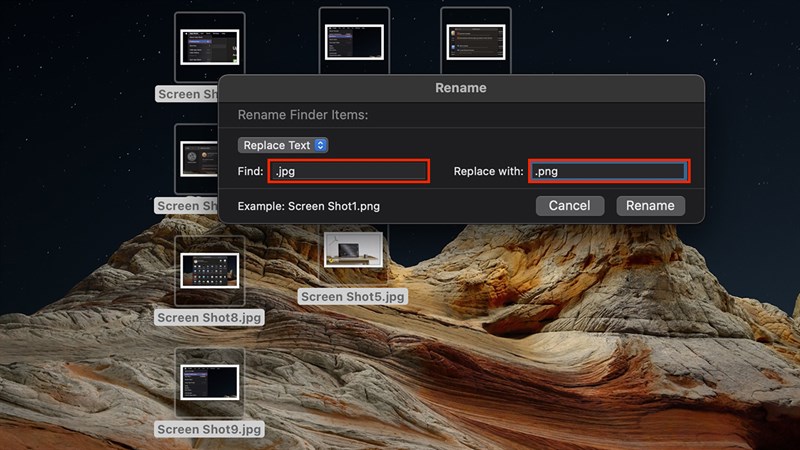
Task: Click the Replace with field containing .png
Action: pos(609,171)
